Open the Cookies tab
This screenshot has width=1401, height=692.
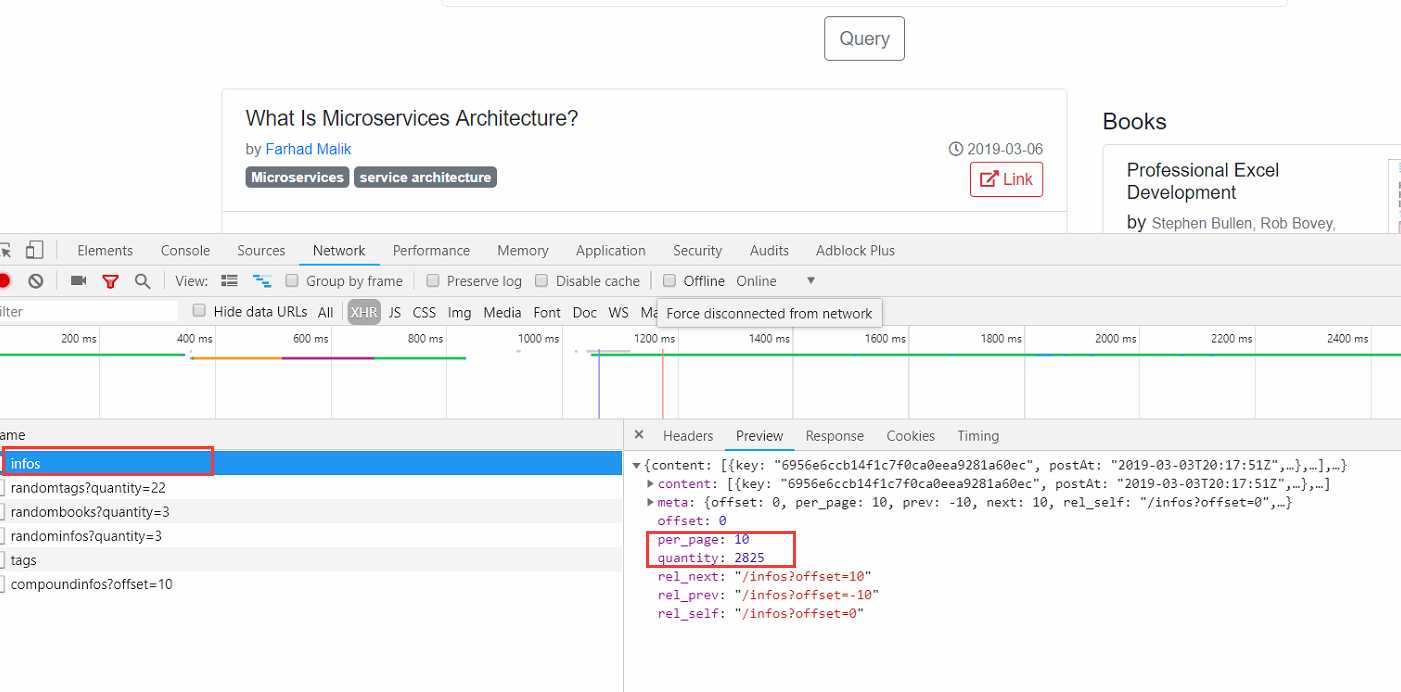point(910,436)
